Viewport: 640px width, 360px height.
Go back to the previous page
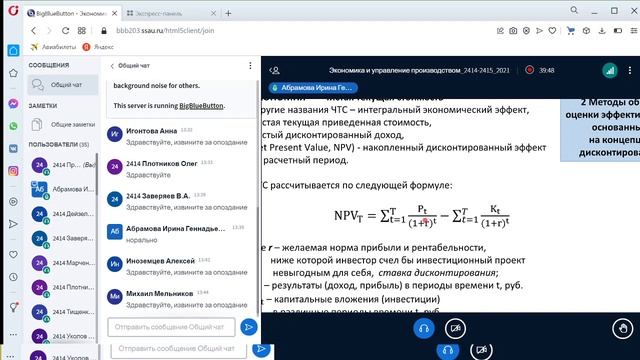[x=33, y=31]
